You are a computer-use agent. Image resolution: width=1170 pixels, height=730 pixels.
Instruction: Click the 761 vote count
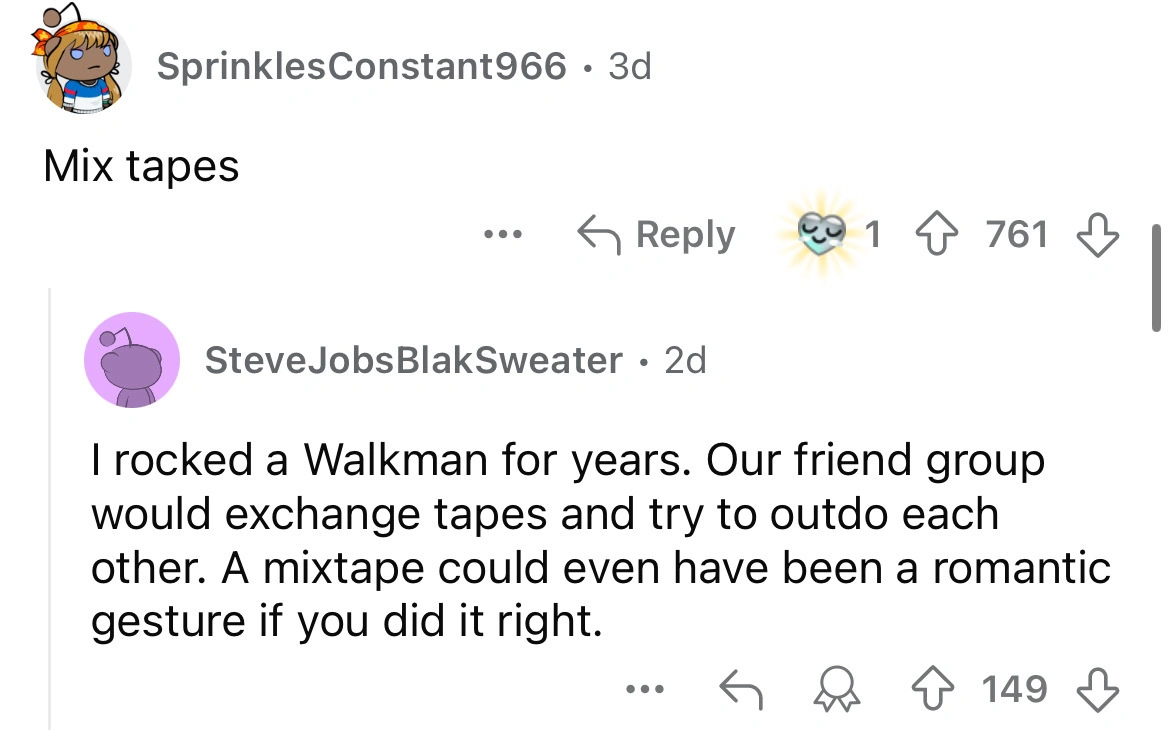point(1017,236)
